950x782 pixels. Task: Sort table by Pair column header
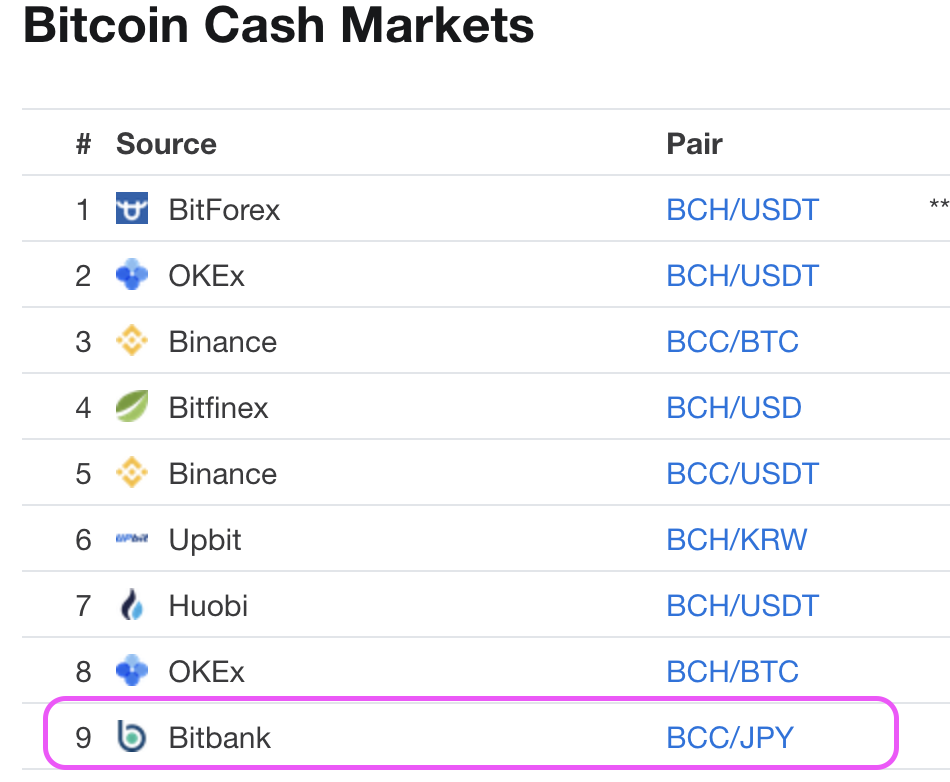[x=694, y=144]
